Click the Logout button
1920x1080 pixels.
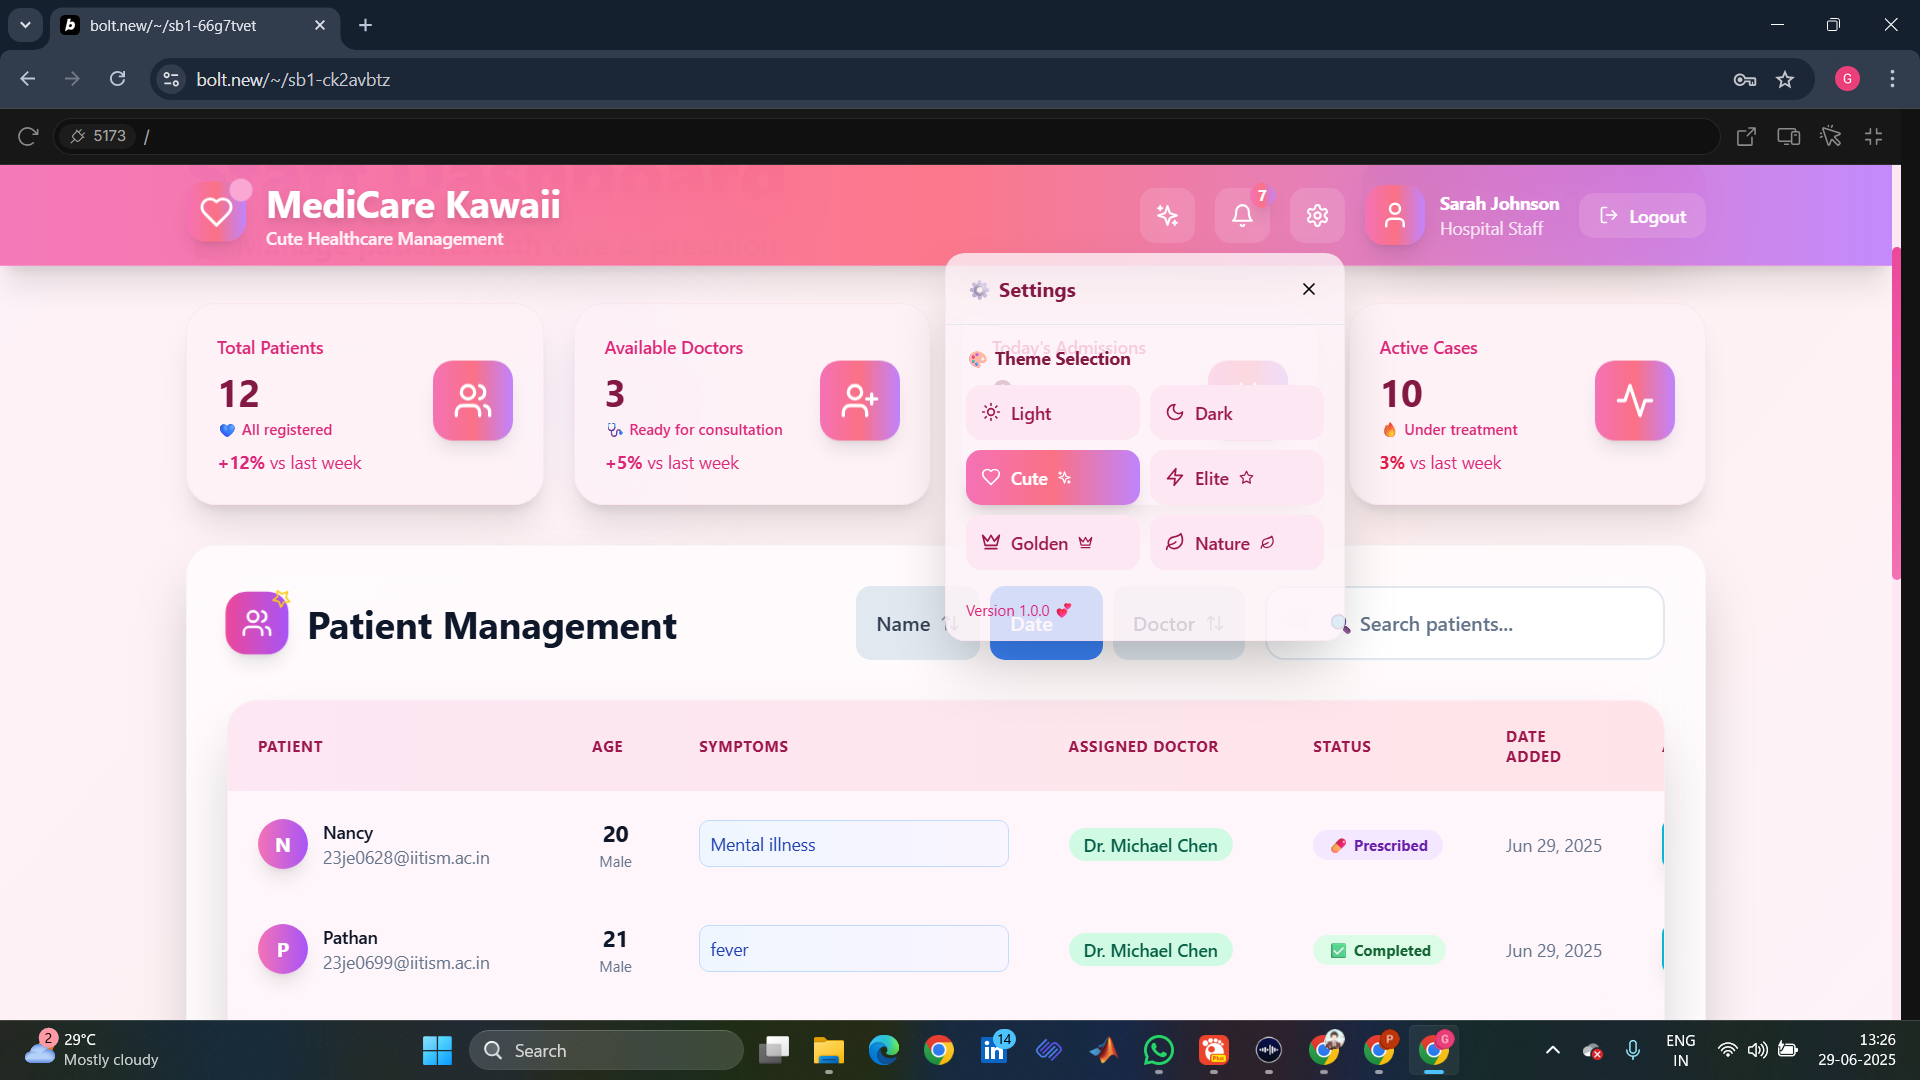pyautogui.click(x=1642, y=216)
